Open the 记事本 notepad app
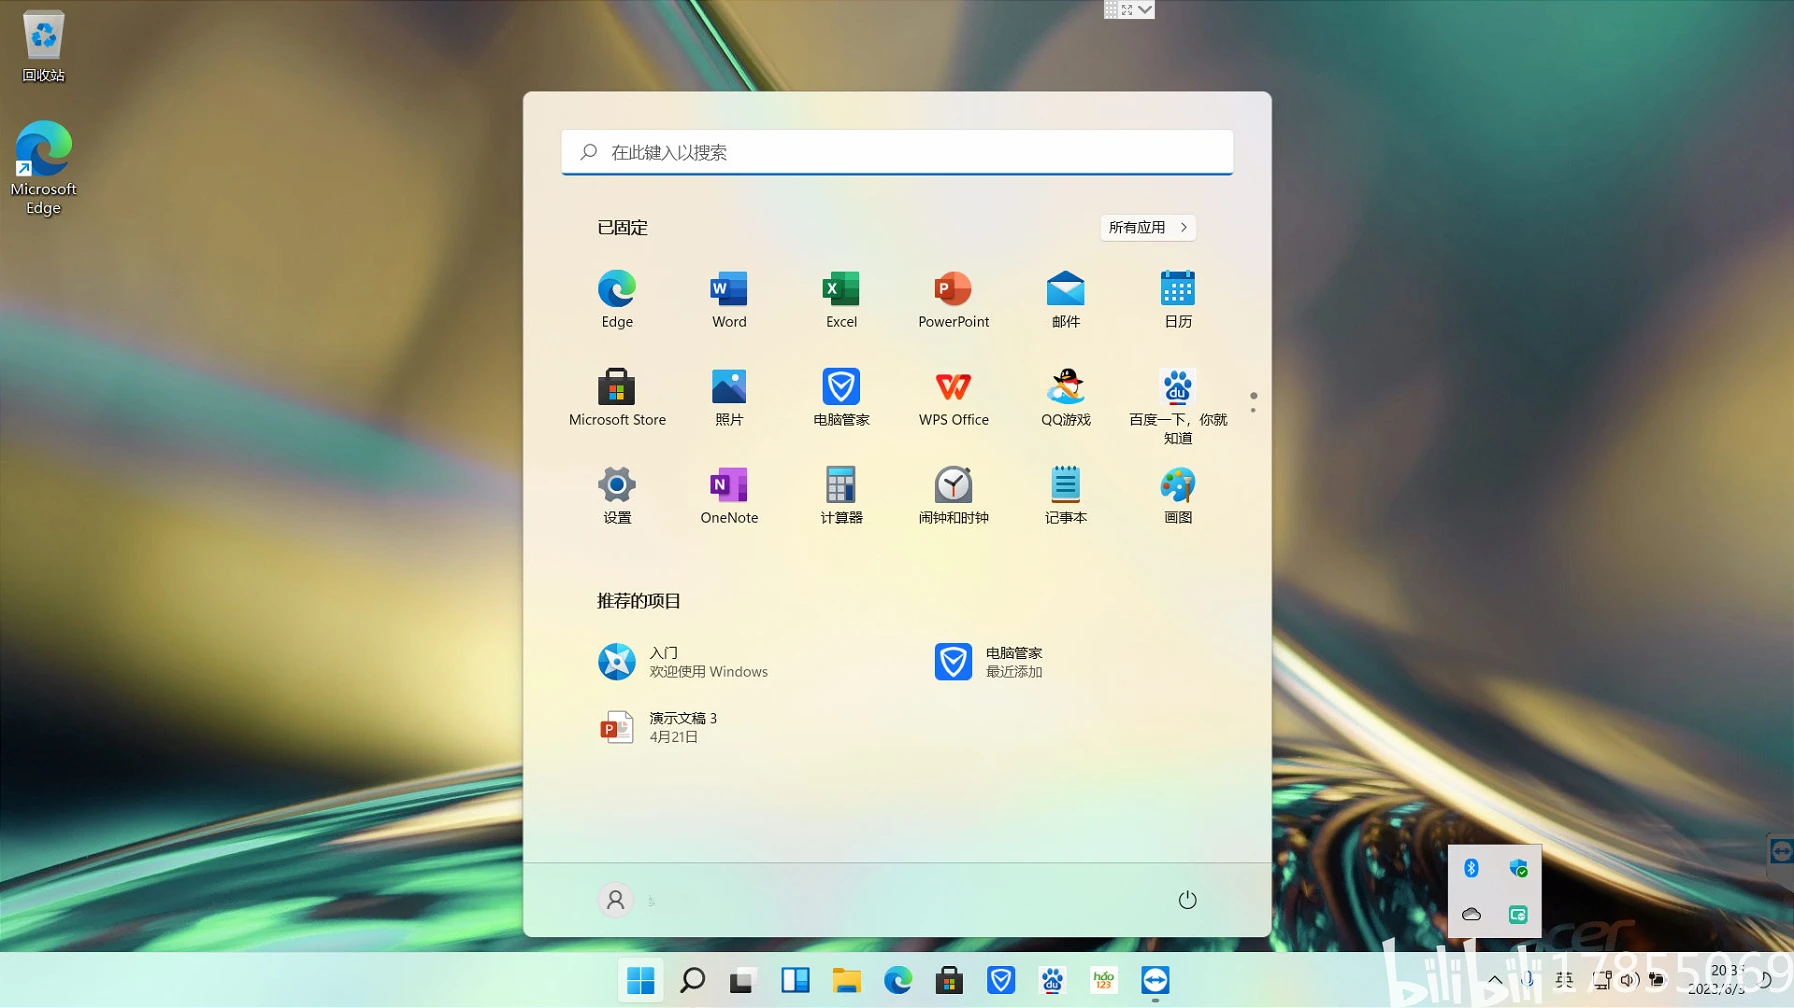Viewport: 1794px width, 1008px height. pyautogui.click(x=1065, y=495)
